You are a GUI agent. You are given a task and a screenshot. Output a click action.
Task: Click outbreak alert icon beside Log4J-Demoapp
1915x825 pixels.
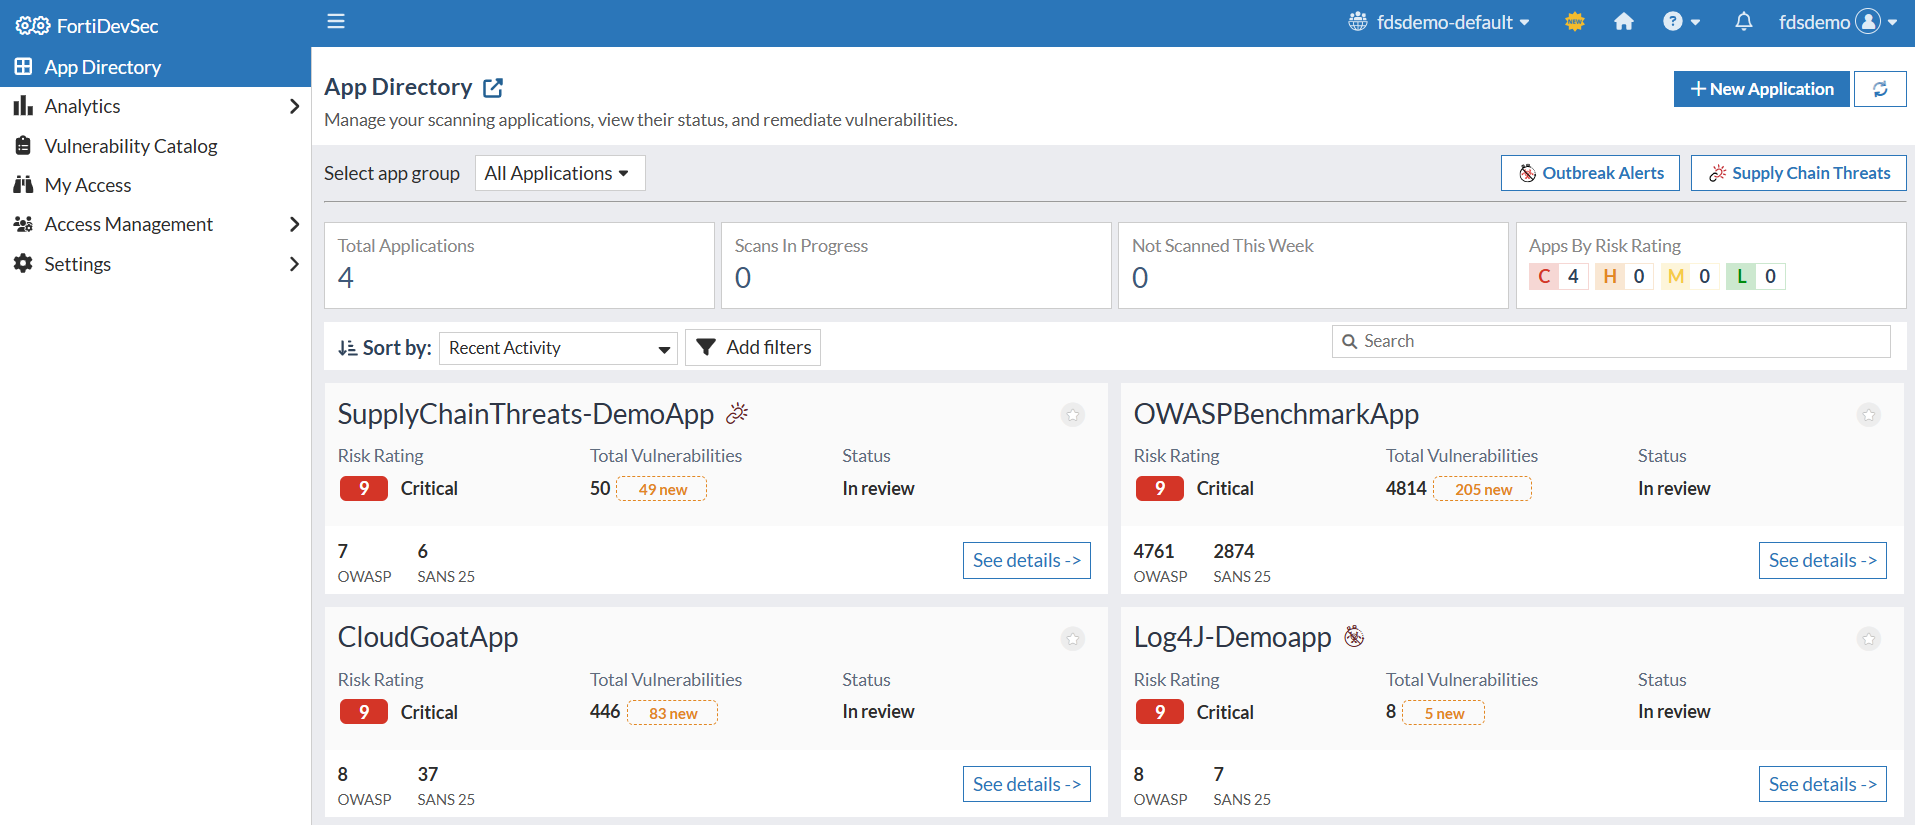(1354, 636)
